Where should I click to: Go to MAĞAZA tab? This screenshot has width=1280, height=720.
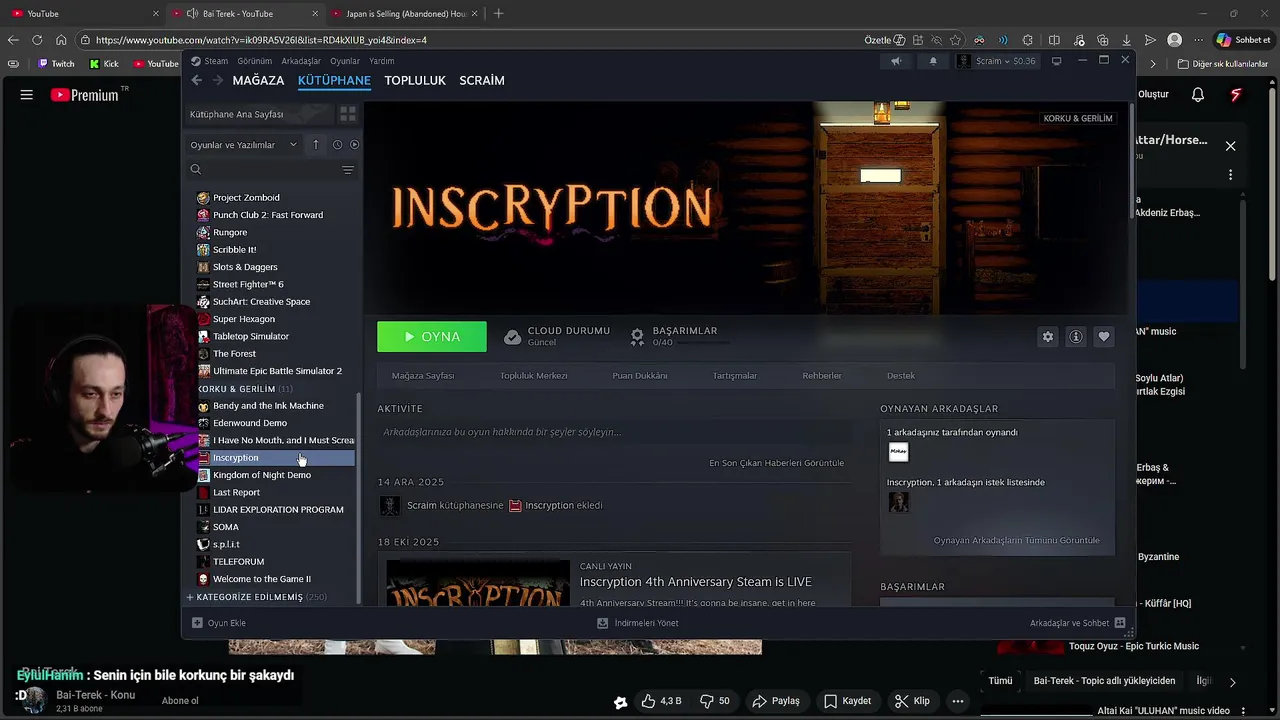point(258,80)
